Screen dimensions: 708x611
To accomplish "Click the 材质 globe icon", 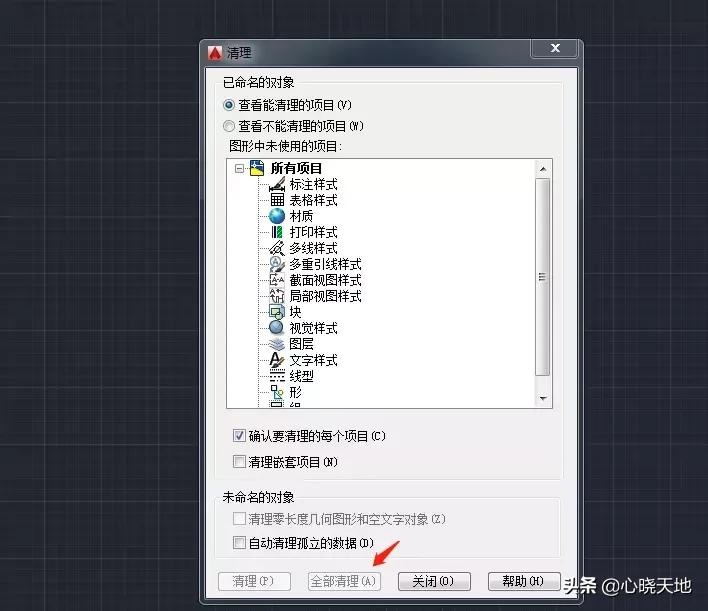I will [x=277, y=216].
